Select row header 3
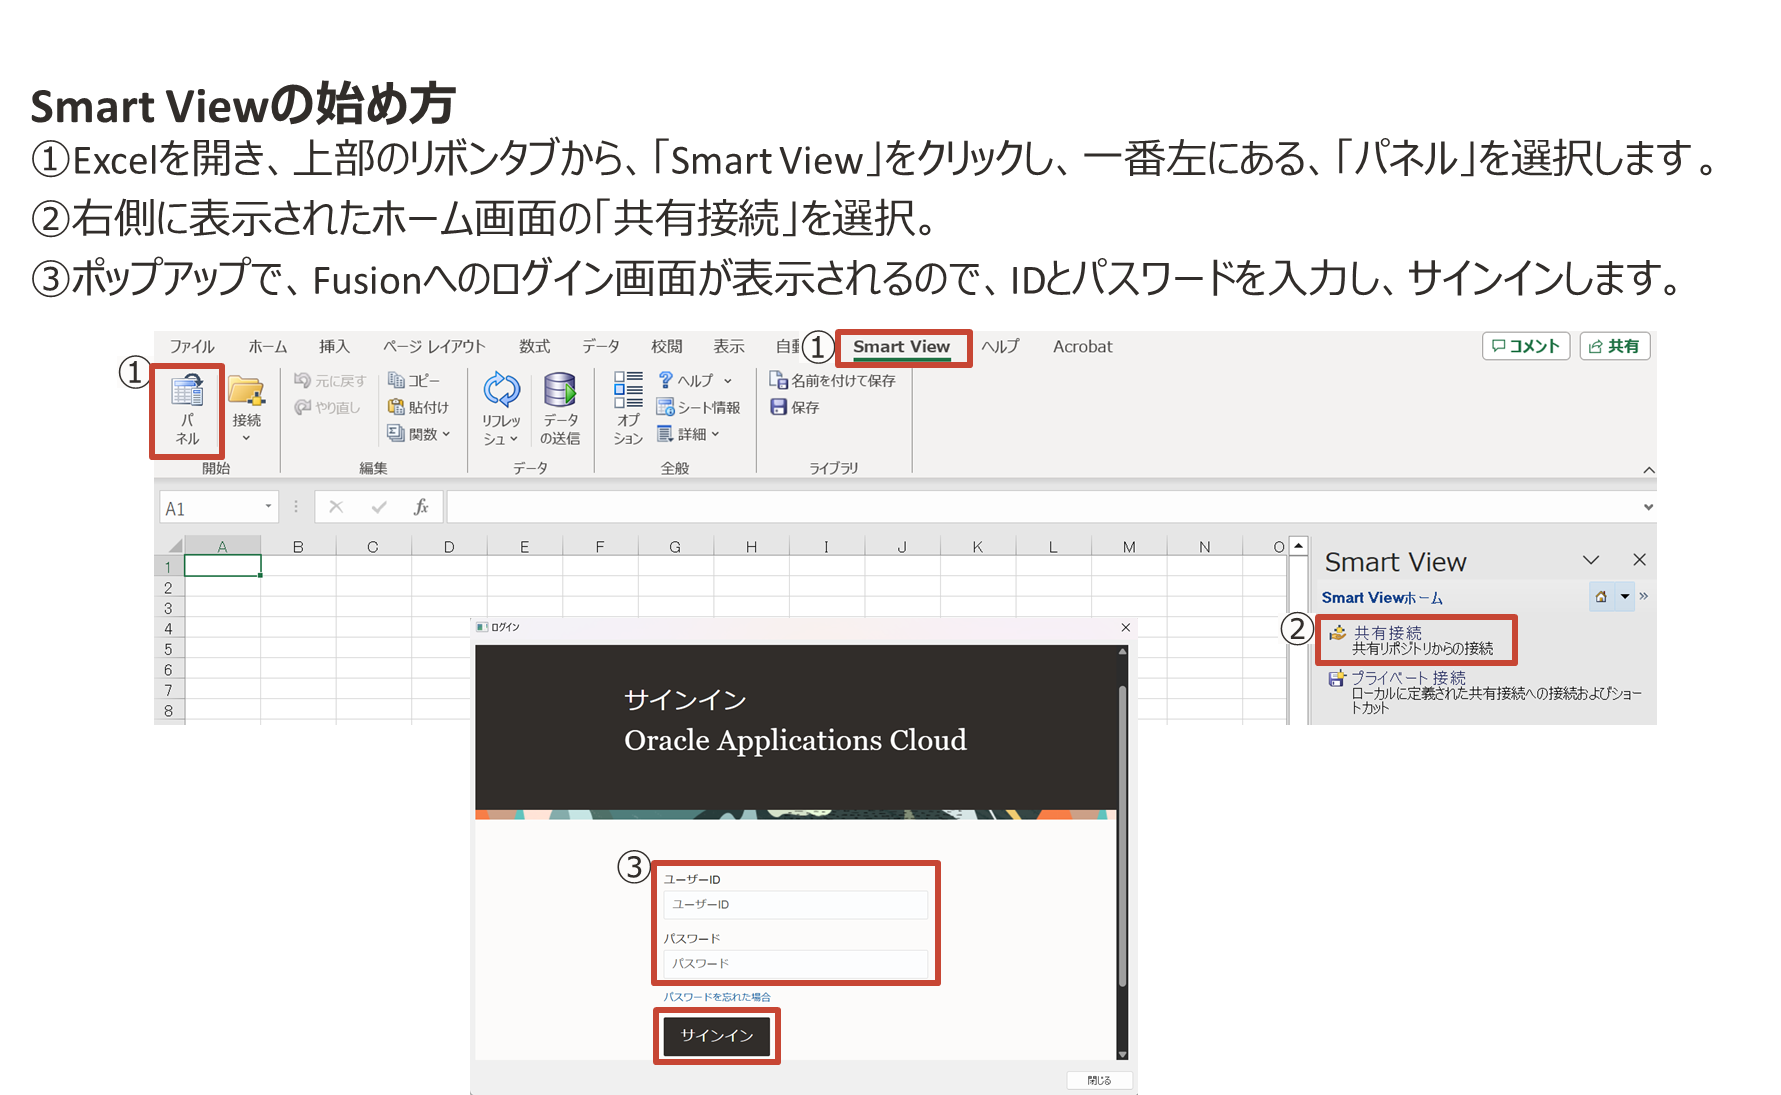 (168, 608)
